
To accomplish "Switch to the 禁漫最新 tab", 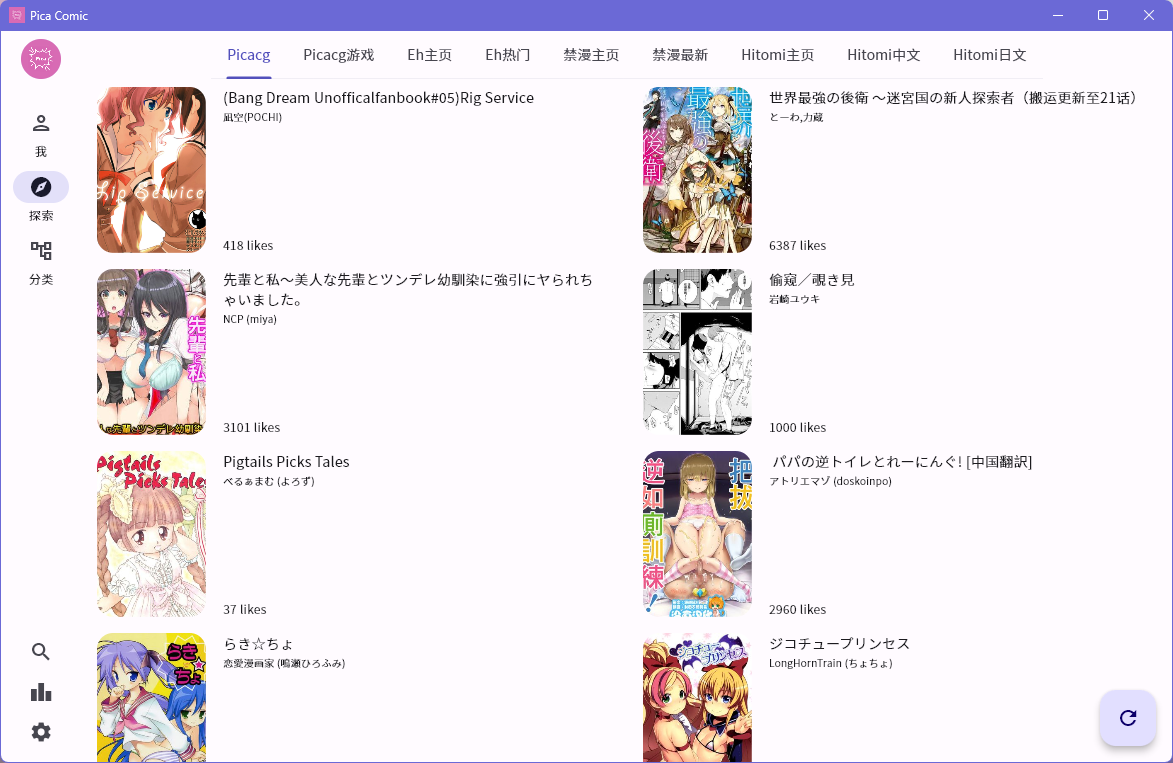I will tap(680, 55).
